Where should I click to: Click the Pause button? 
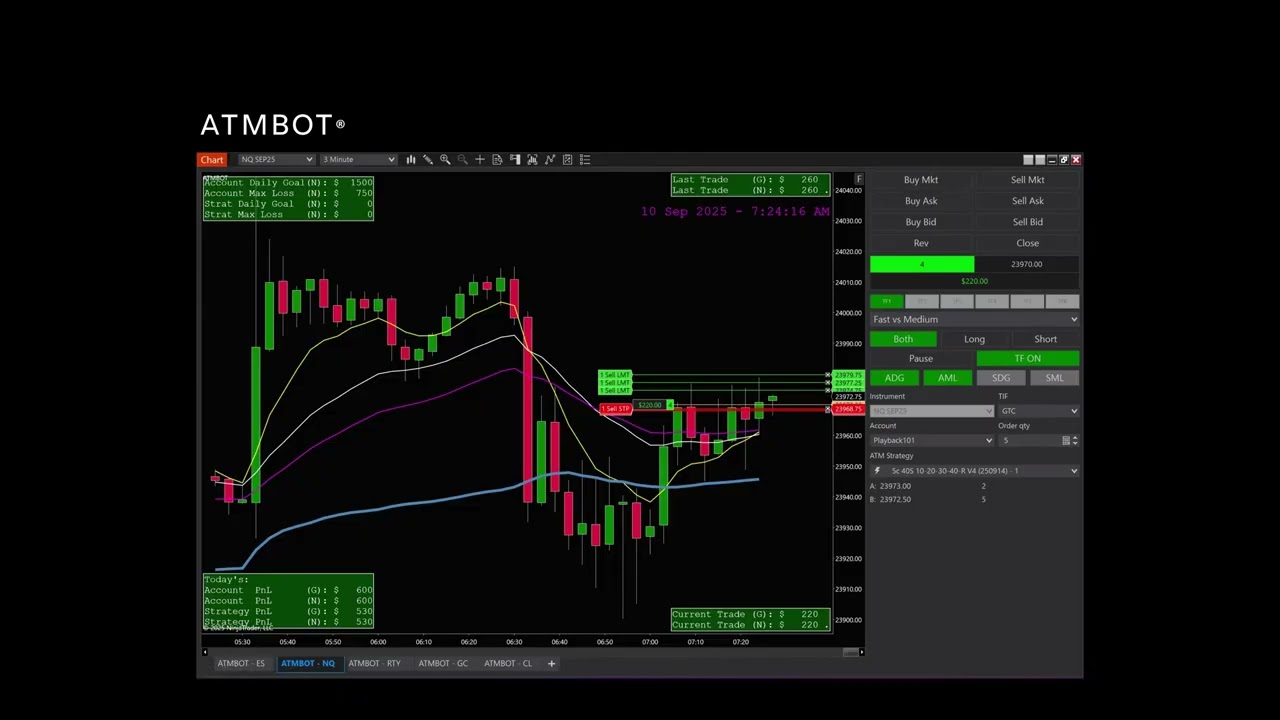921,358
